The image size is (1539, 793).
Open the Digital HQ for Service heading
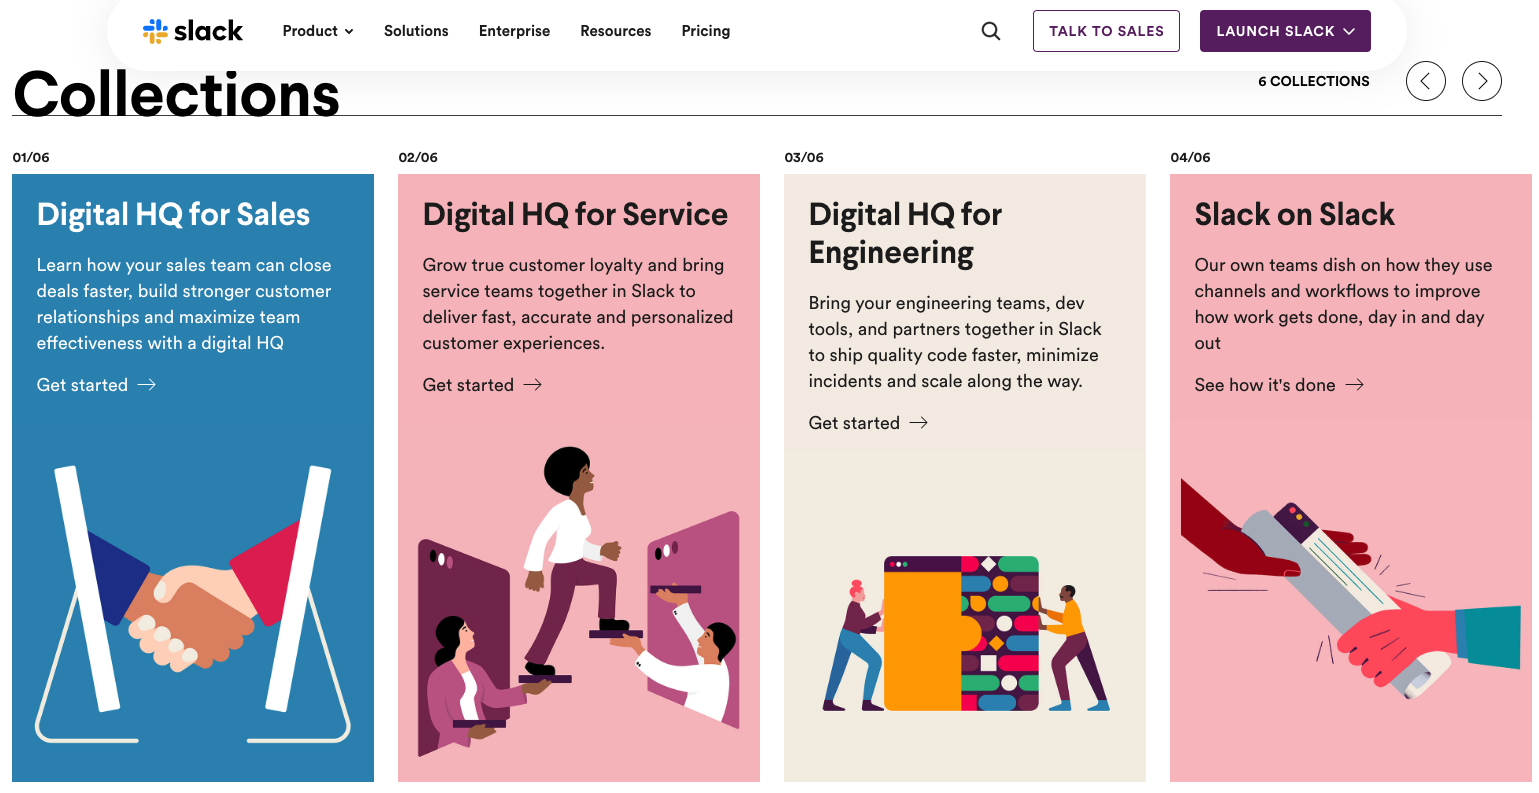click(x=575, y=214)
